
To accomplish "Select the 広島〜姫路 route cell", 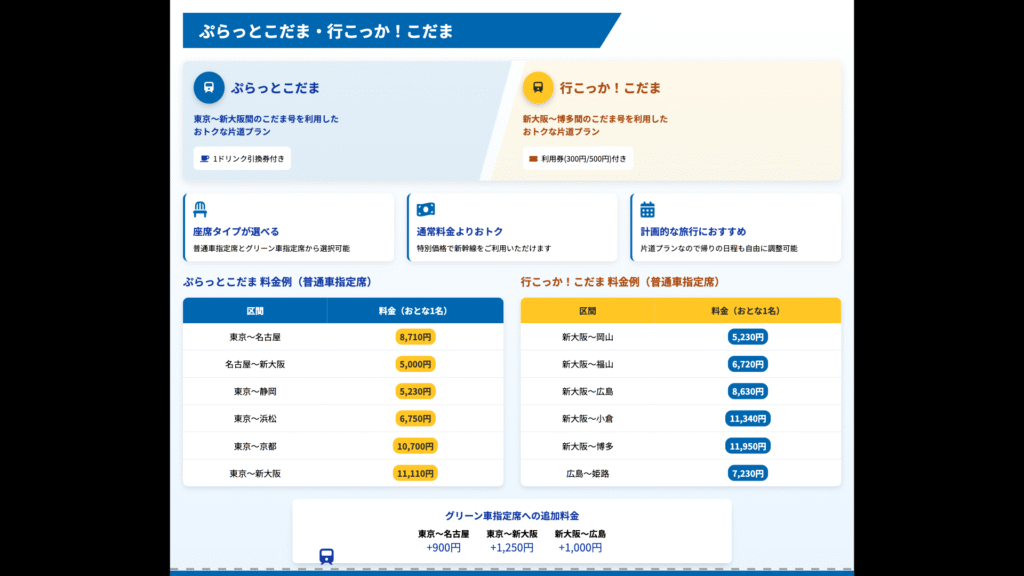I will coord(587,473).
